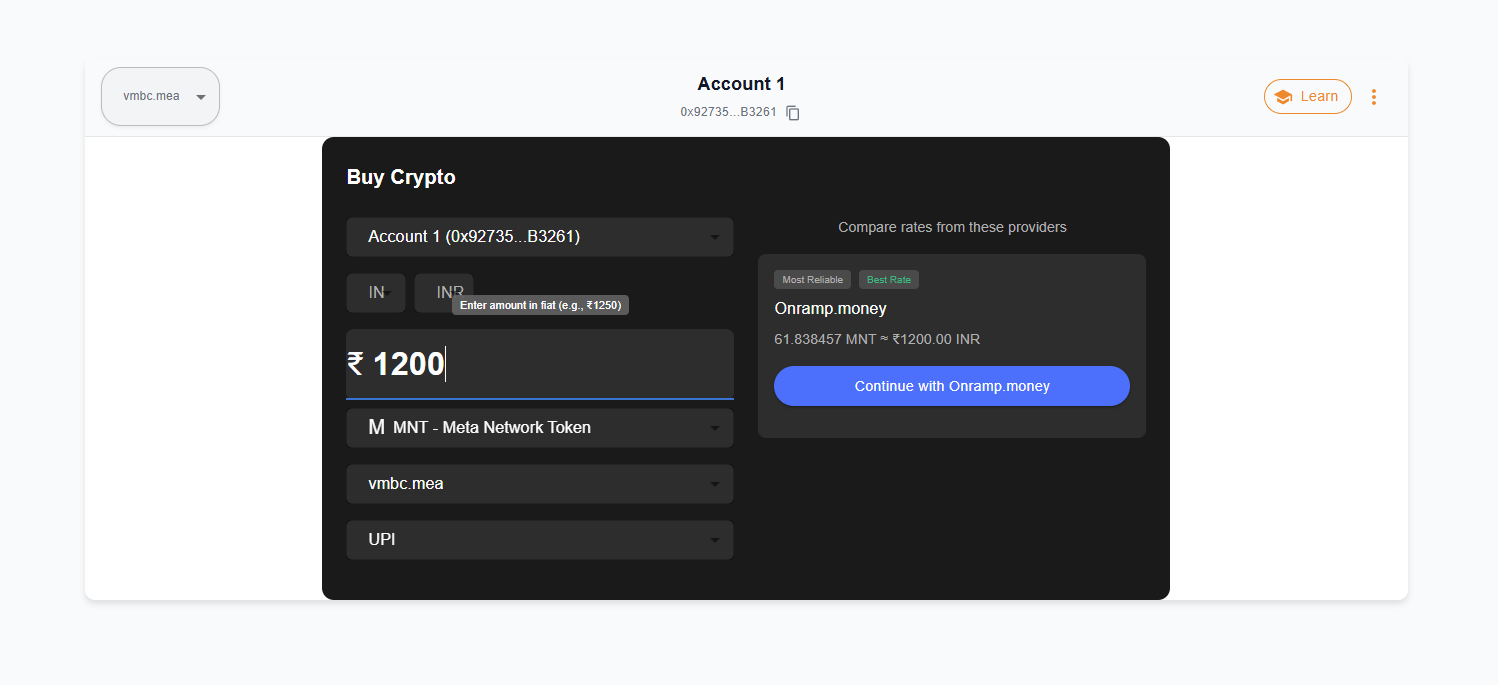
Task: Click the 61.838457 MNT rate quote
Action: 877,339
